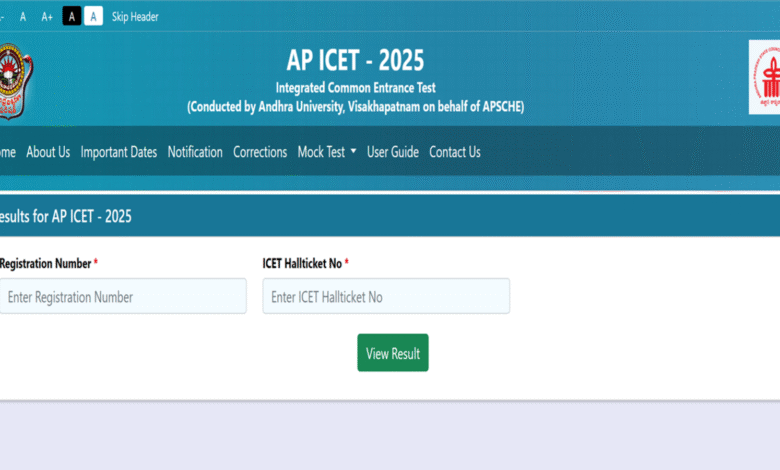Open the Important Dates page
Screen dimensions: 780x470
point(119,152)
